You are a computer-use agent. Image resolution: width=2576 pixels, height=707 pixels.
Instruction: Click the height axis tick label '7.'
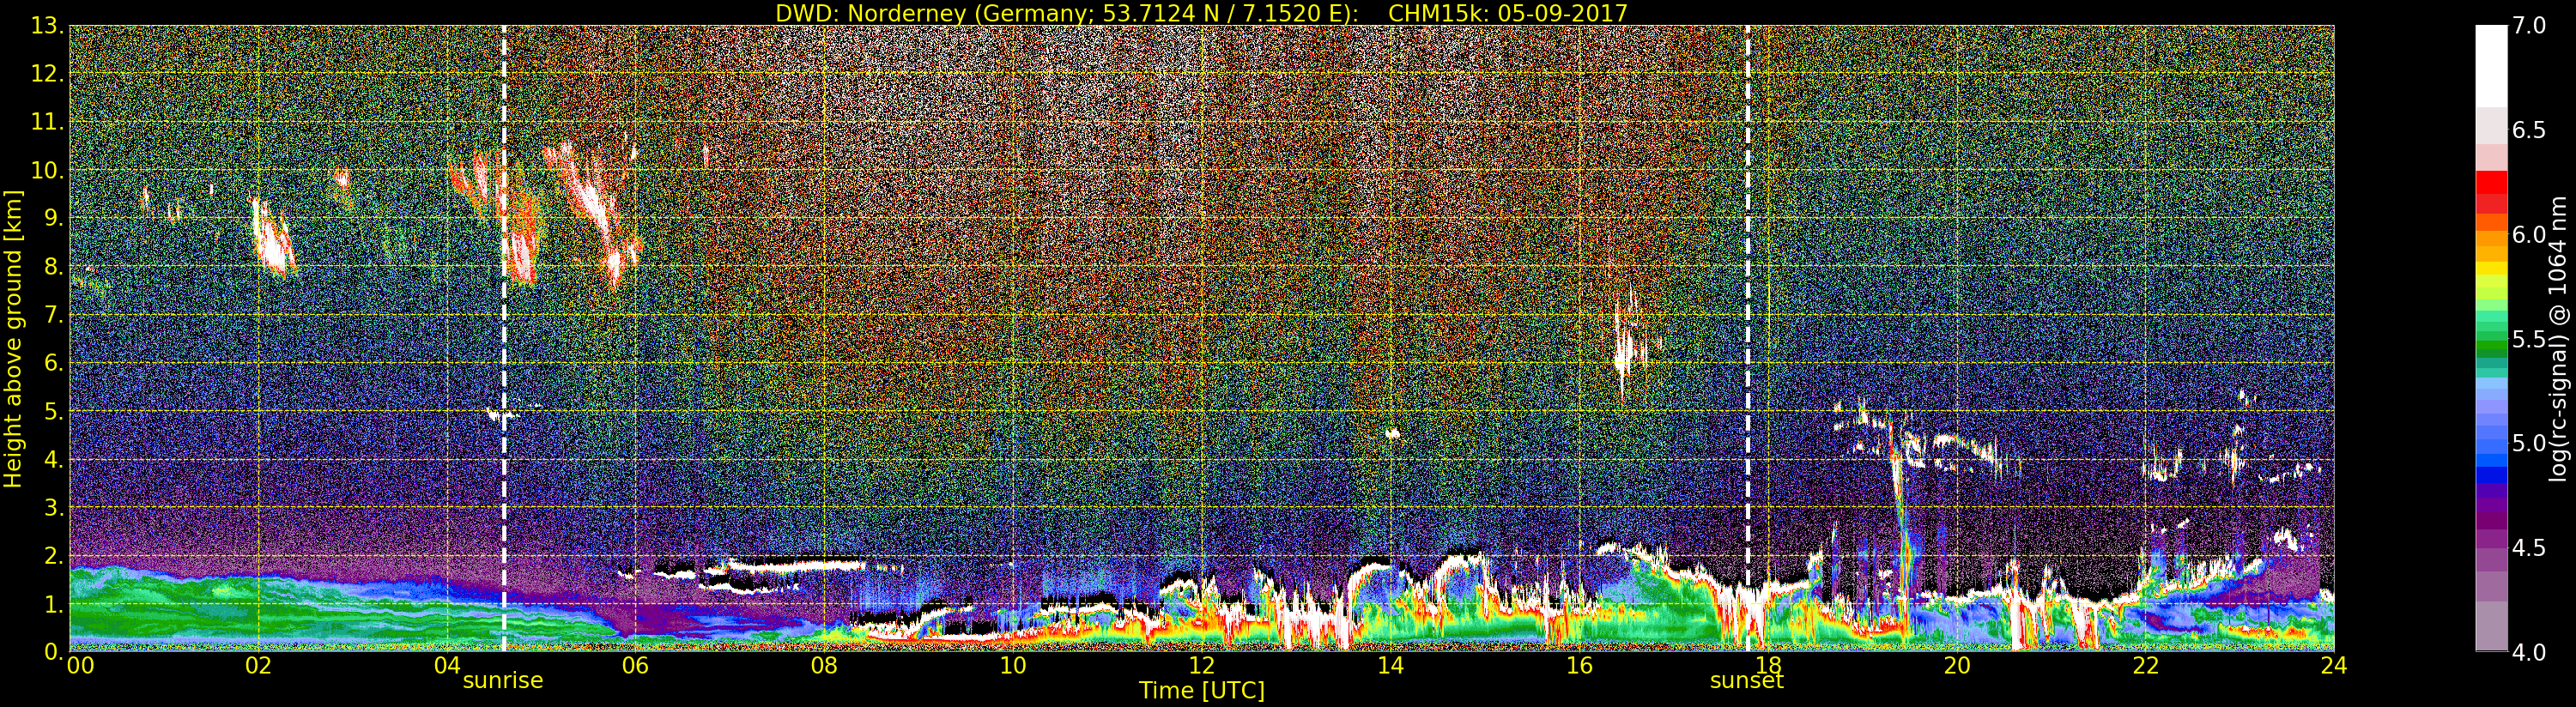(53, 315)
